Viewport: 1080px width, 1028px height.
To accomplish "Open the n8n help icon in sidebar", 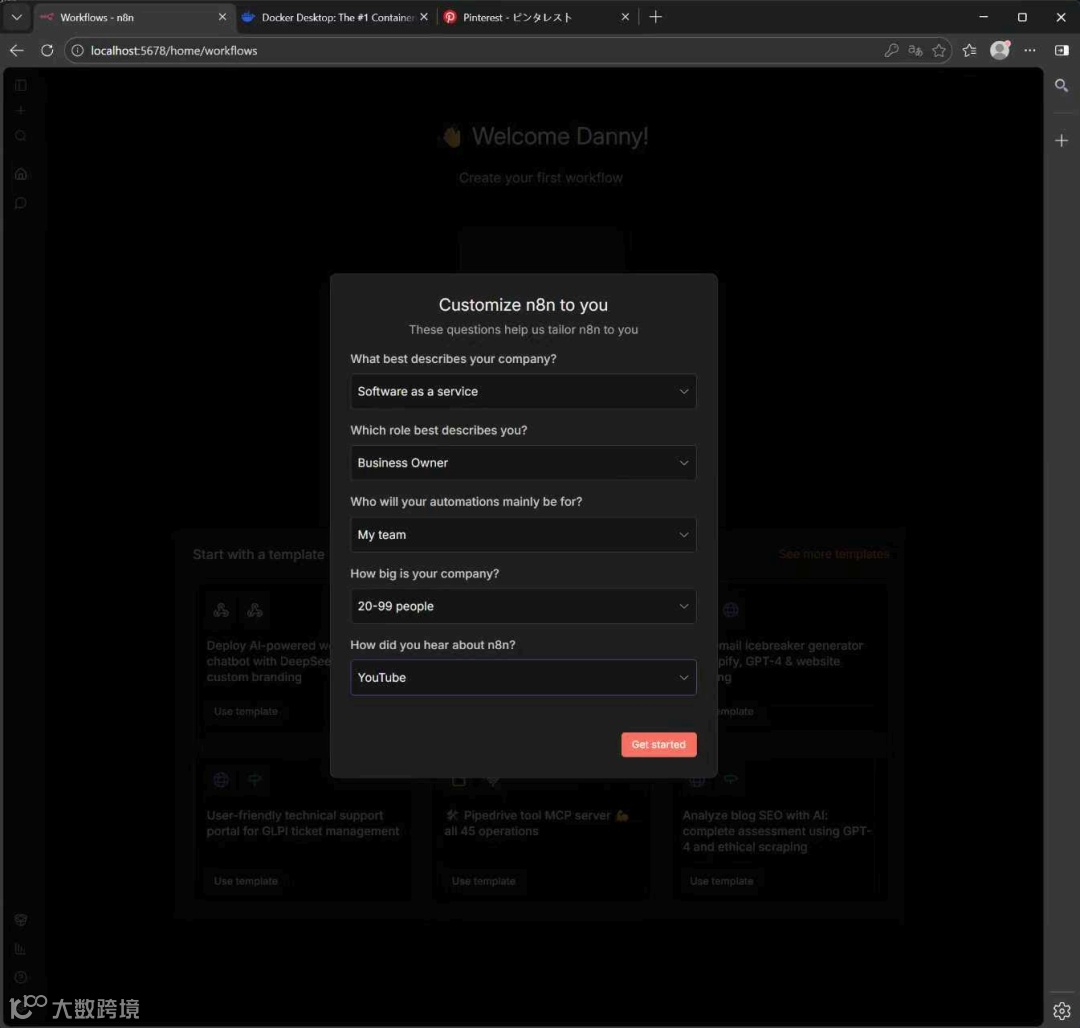I will 21,978.
